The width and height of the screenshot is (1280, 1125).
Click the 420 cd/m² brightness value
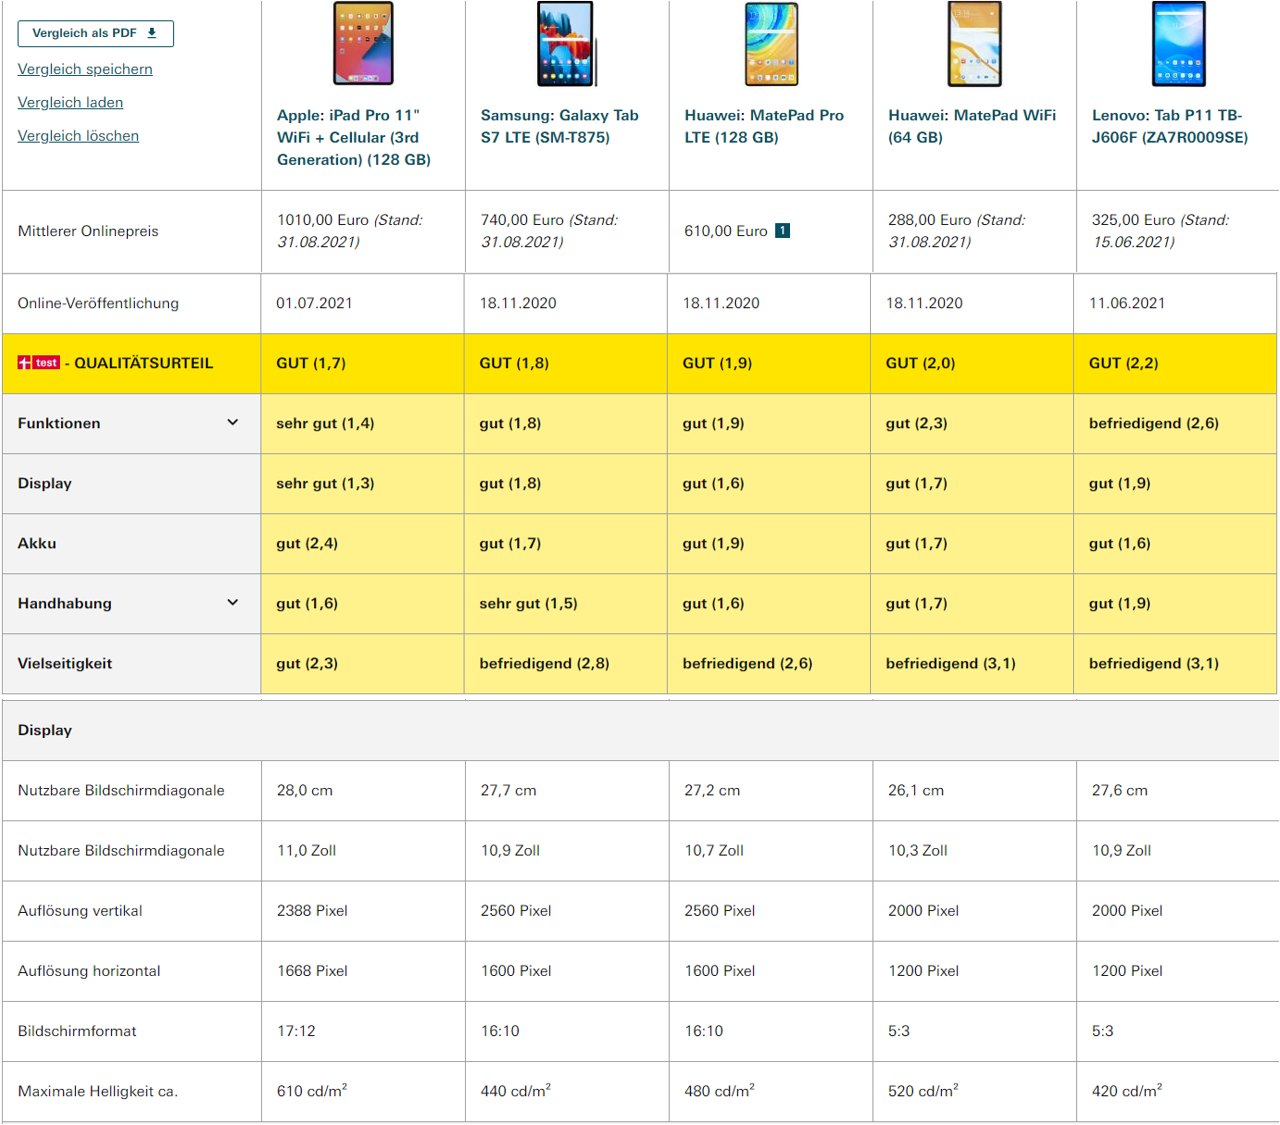pyautogui.click(x=1127, y=1090)
